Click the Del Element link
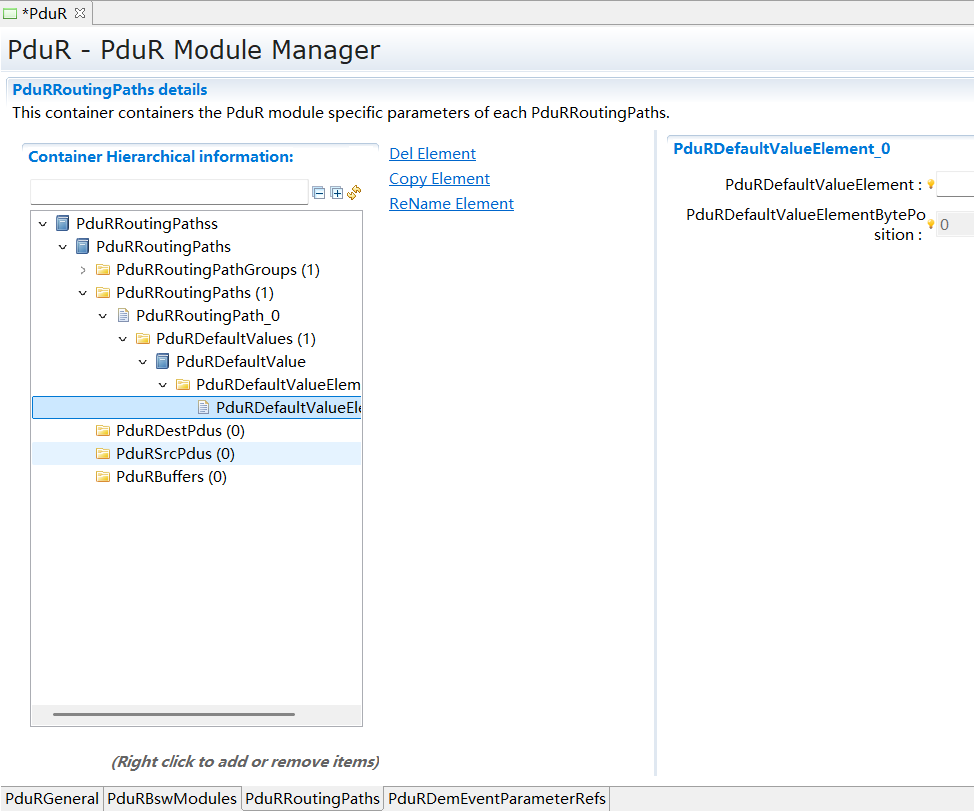974x811 pixels. [x=432, y=153]
